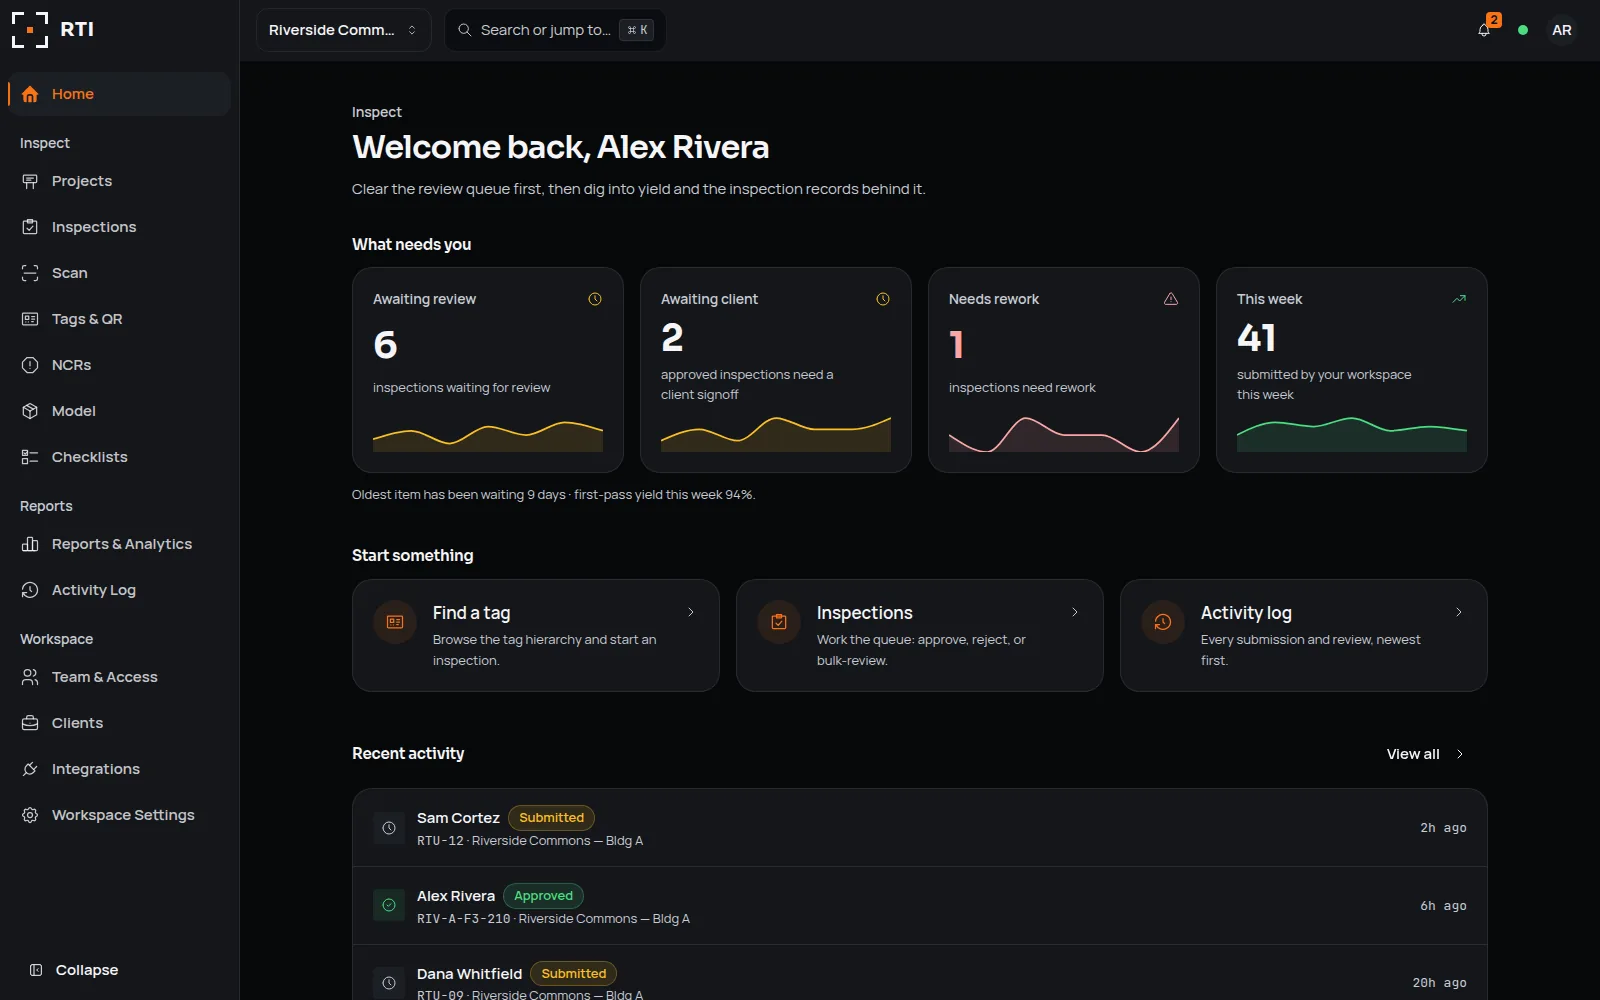This screenshot has height=1000, width=1600.
Task: Click the Workspace Settings gear icon
Action: [x=30, y=815]
